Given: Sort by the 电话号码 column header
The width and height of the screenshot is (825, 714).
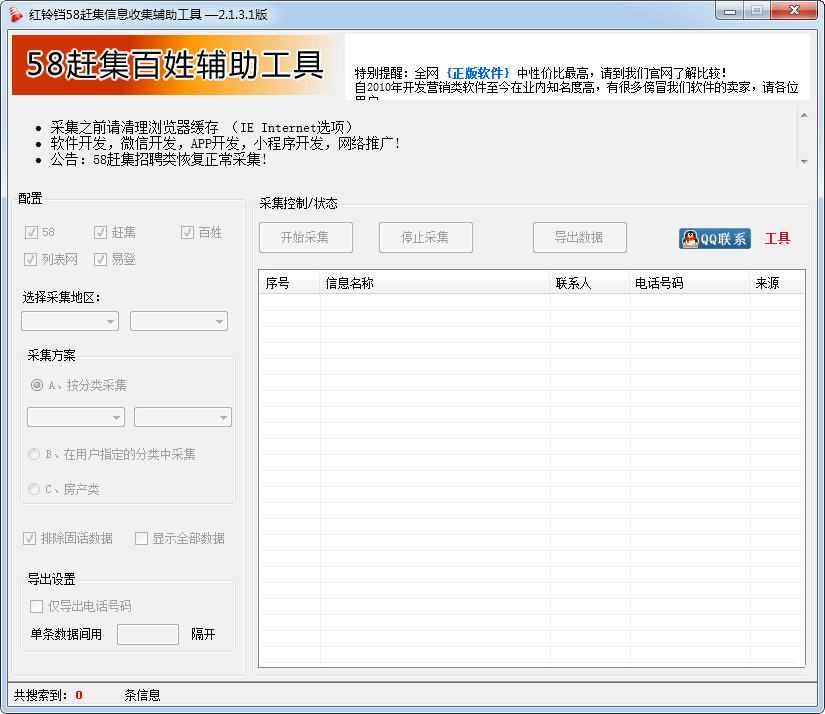Looking at the screenshot, I should tap(689, 283).
